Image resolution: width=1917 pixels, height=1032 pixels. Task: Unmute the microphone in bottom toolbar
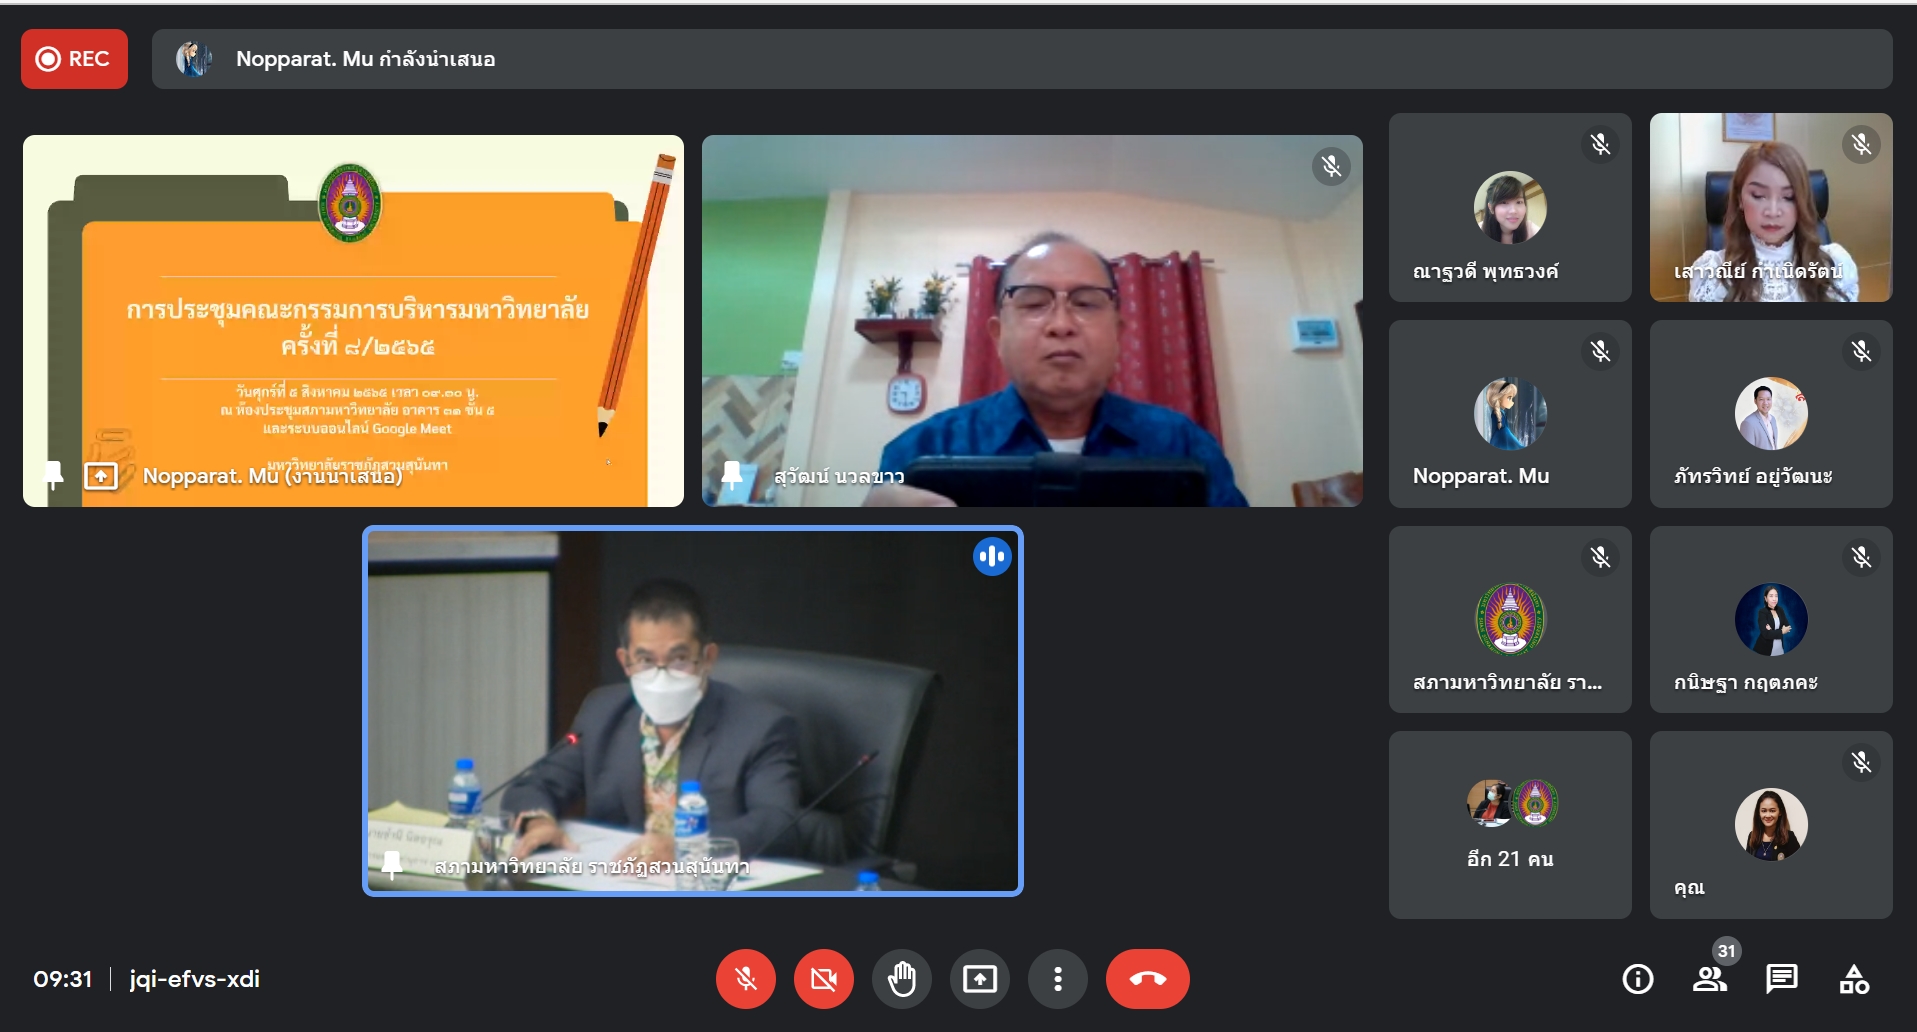(x=745, y=978)
